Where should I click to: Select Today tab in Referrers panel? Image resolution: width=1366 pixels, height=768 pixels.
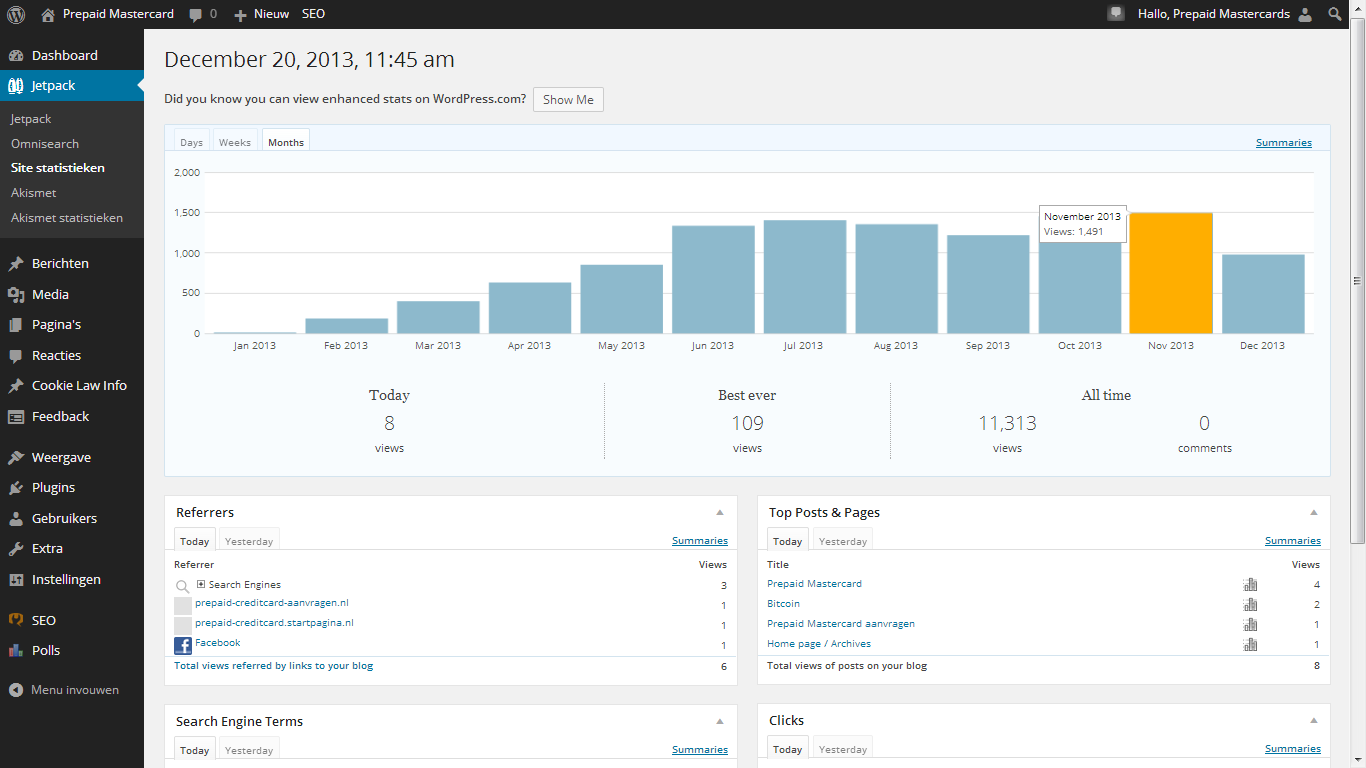tap(195, 541)
